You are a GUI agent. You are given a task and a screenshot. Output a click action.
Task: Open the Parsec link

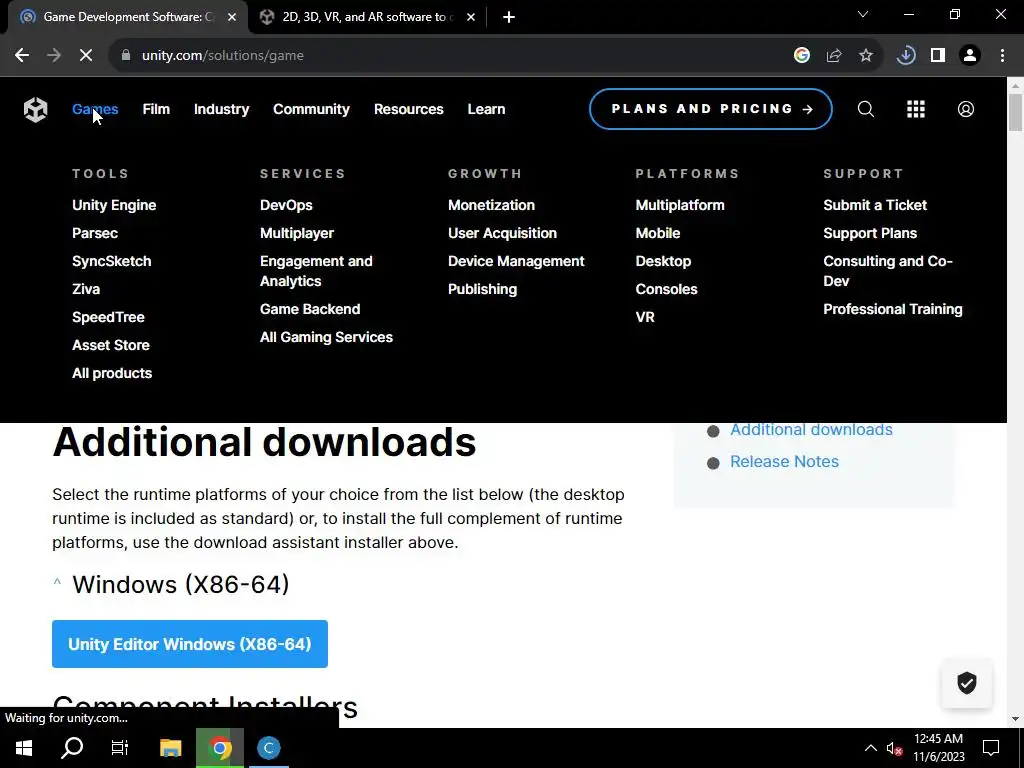95,233
